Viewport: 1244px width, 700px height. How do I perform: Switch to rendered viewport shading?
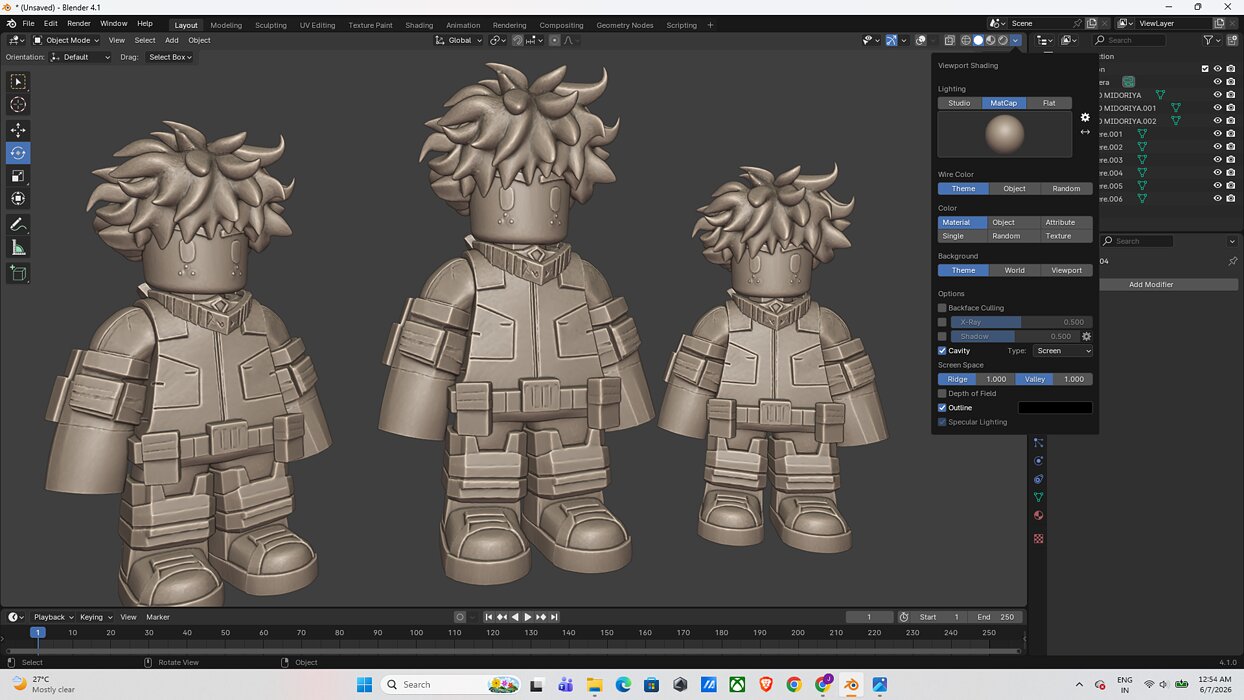click(x=1003, y=40)
